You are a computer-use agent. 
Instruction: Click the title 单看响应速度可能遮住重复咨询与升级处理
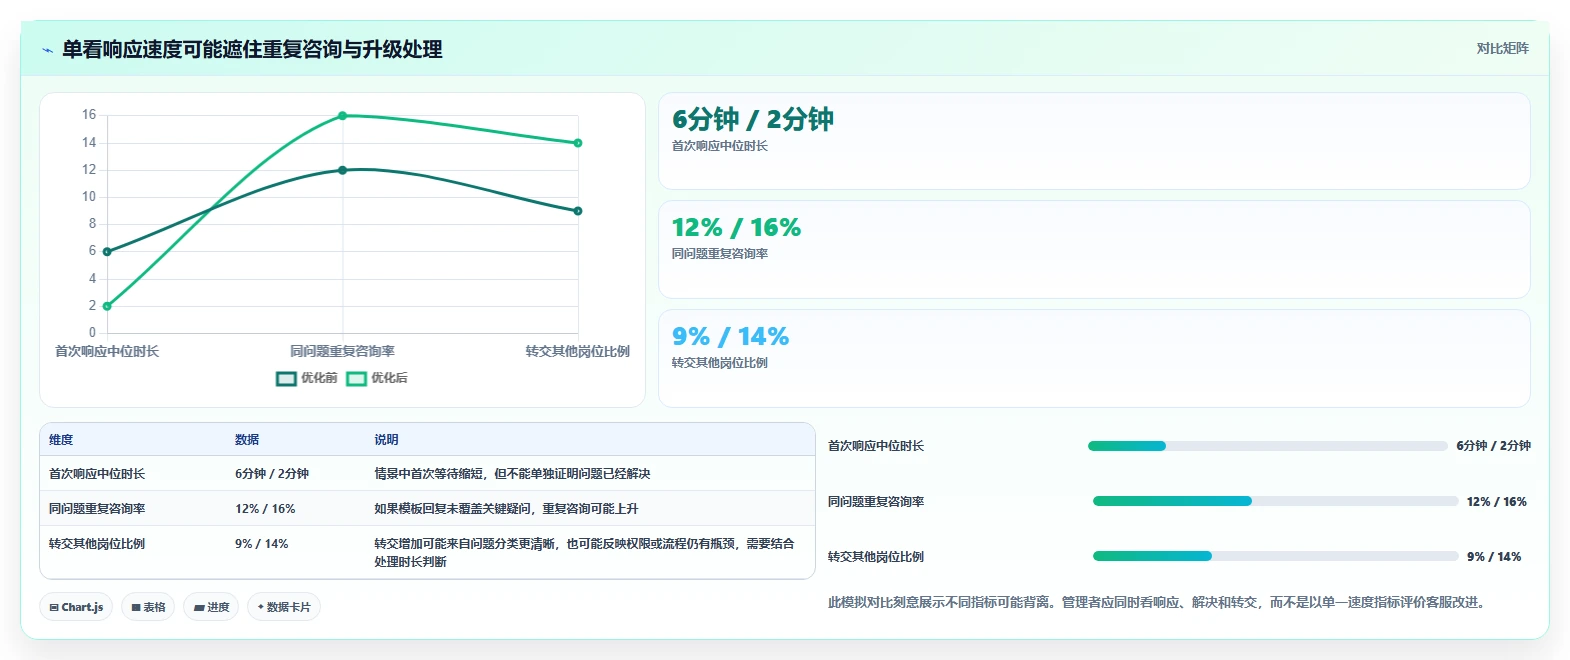coord(252,50)
